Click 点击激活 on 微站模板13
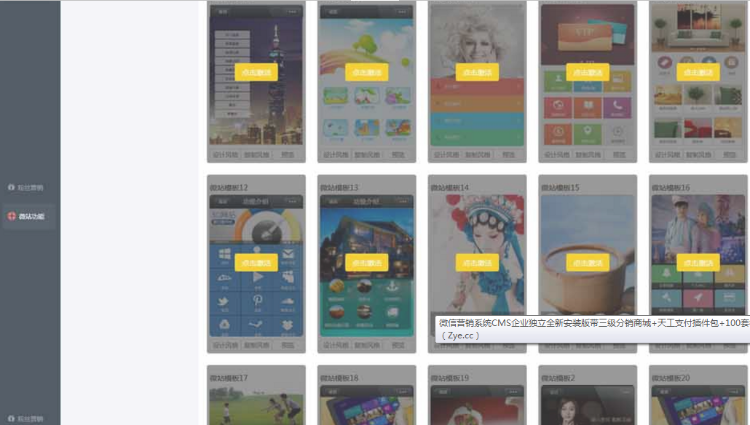The height and width of the screenshot is (425, 750). pyautogui.click(x=366, y=263)
